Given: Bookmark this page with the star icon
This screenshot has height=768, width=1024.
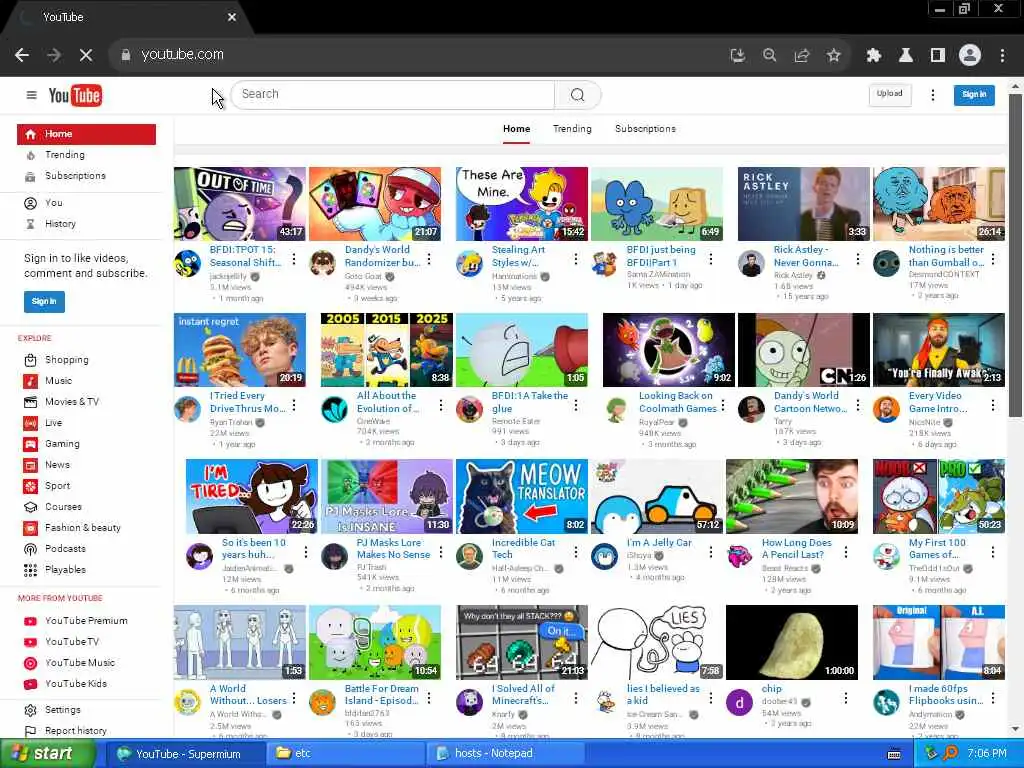Looking at the screenshot, I should (834, 56).
